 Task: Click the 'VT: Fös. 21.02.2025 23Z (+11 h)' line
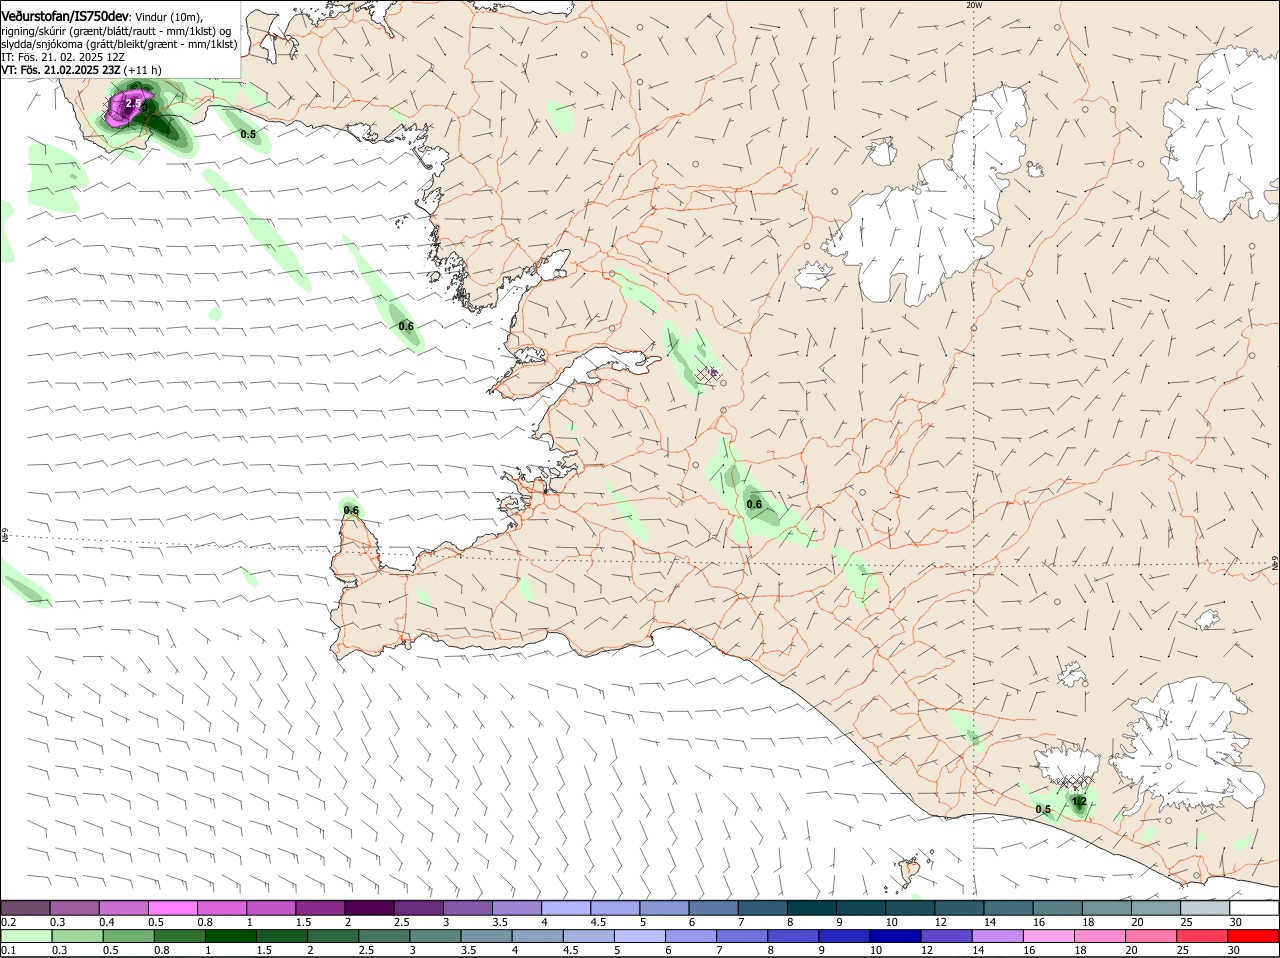[x=81, y=70]
